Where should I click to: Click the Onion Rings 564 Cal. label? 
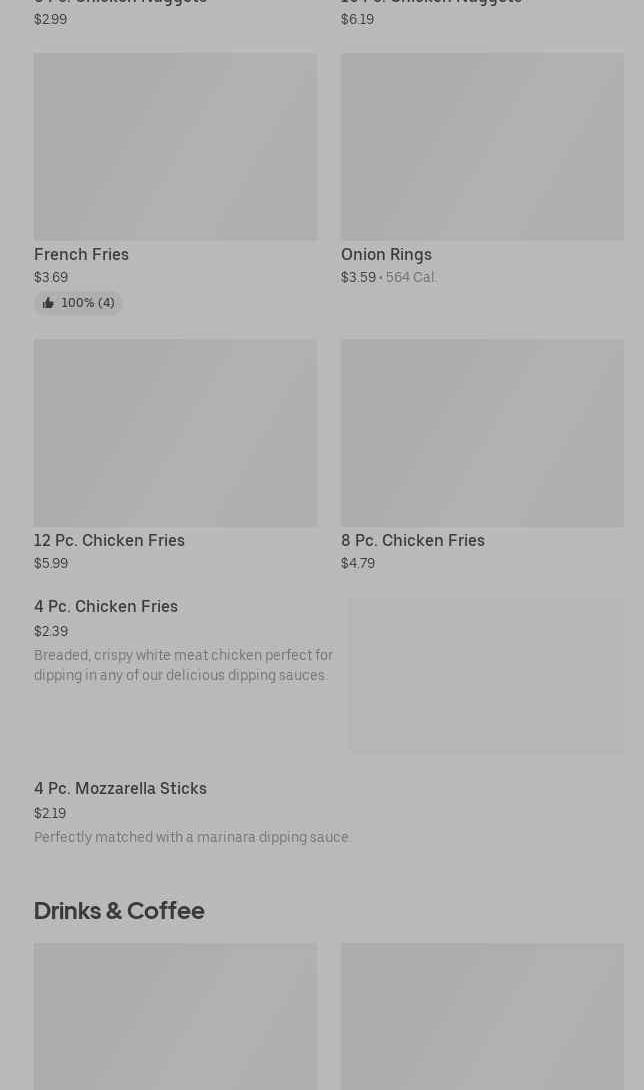pyautogui.click(x=411, y=278)
